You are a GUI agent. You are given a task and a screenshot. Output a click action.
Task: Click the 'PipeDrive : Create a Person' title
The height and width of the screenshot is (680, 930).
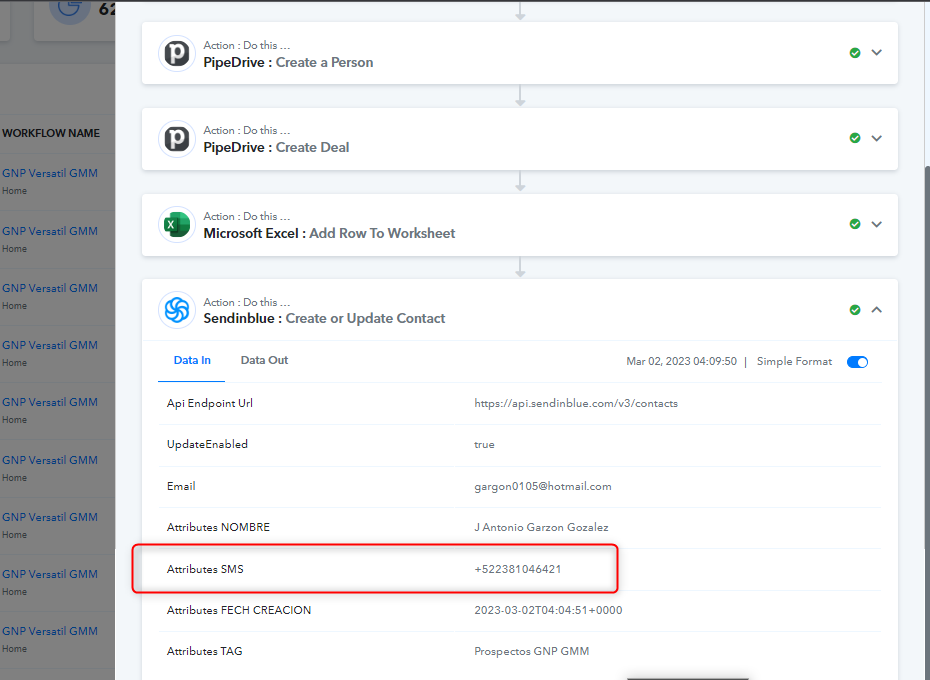pos(288,62)
